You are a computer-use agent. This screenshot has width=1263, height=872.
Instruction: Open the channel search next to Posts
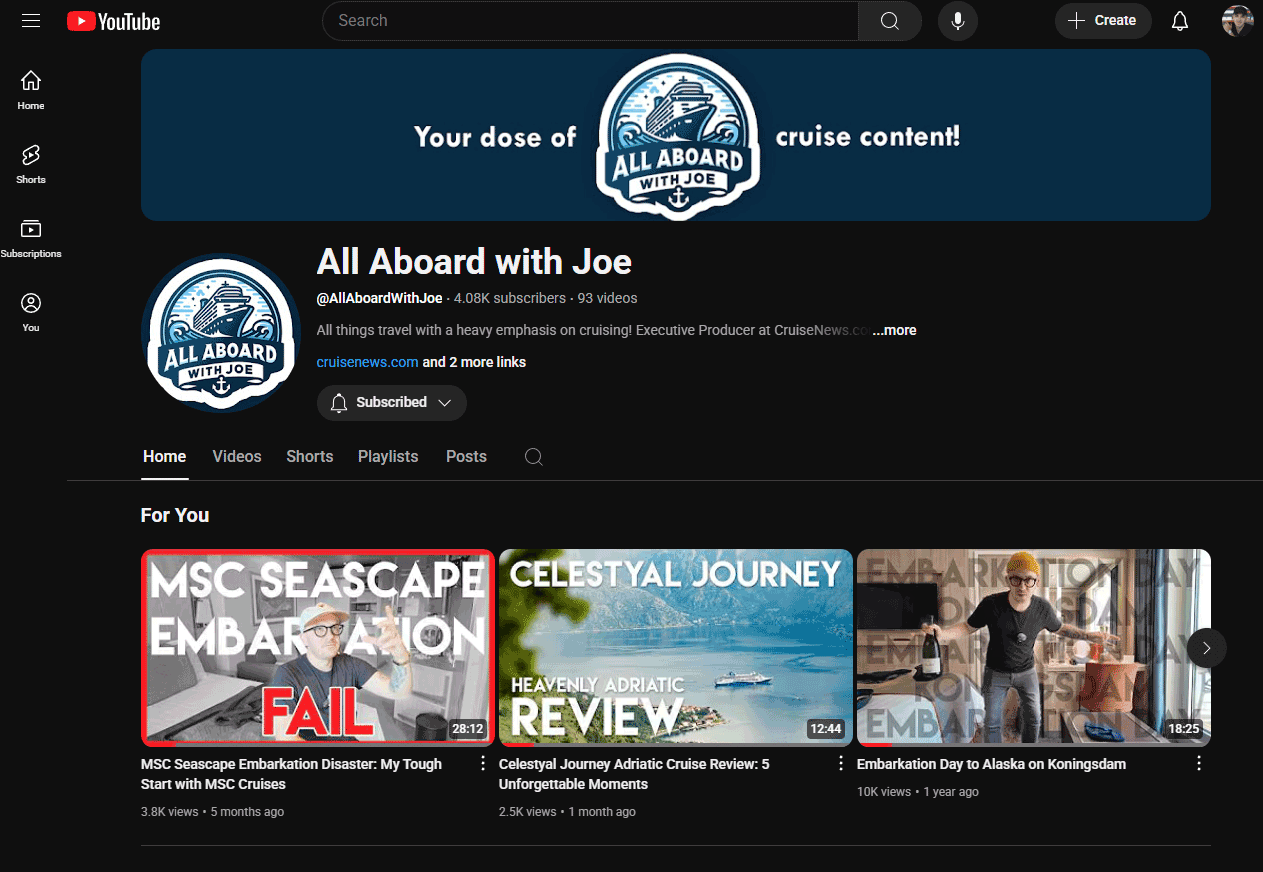[533, 456]
